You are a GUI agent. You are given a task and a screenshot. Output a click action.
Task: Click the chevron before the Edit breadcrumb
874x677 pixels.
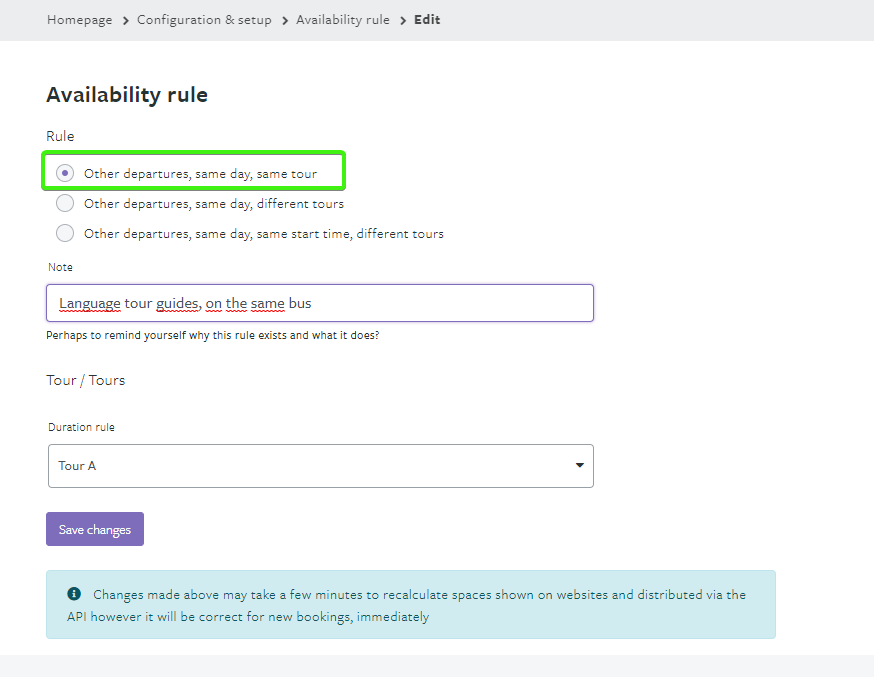[x=402, y=21]
